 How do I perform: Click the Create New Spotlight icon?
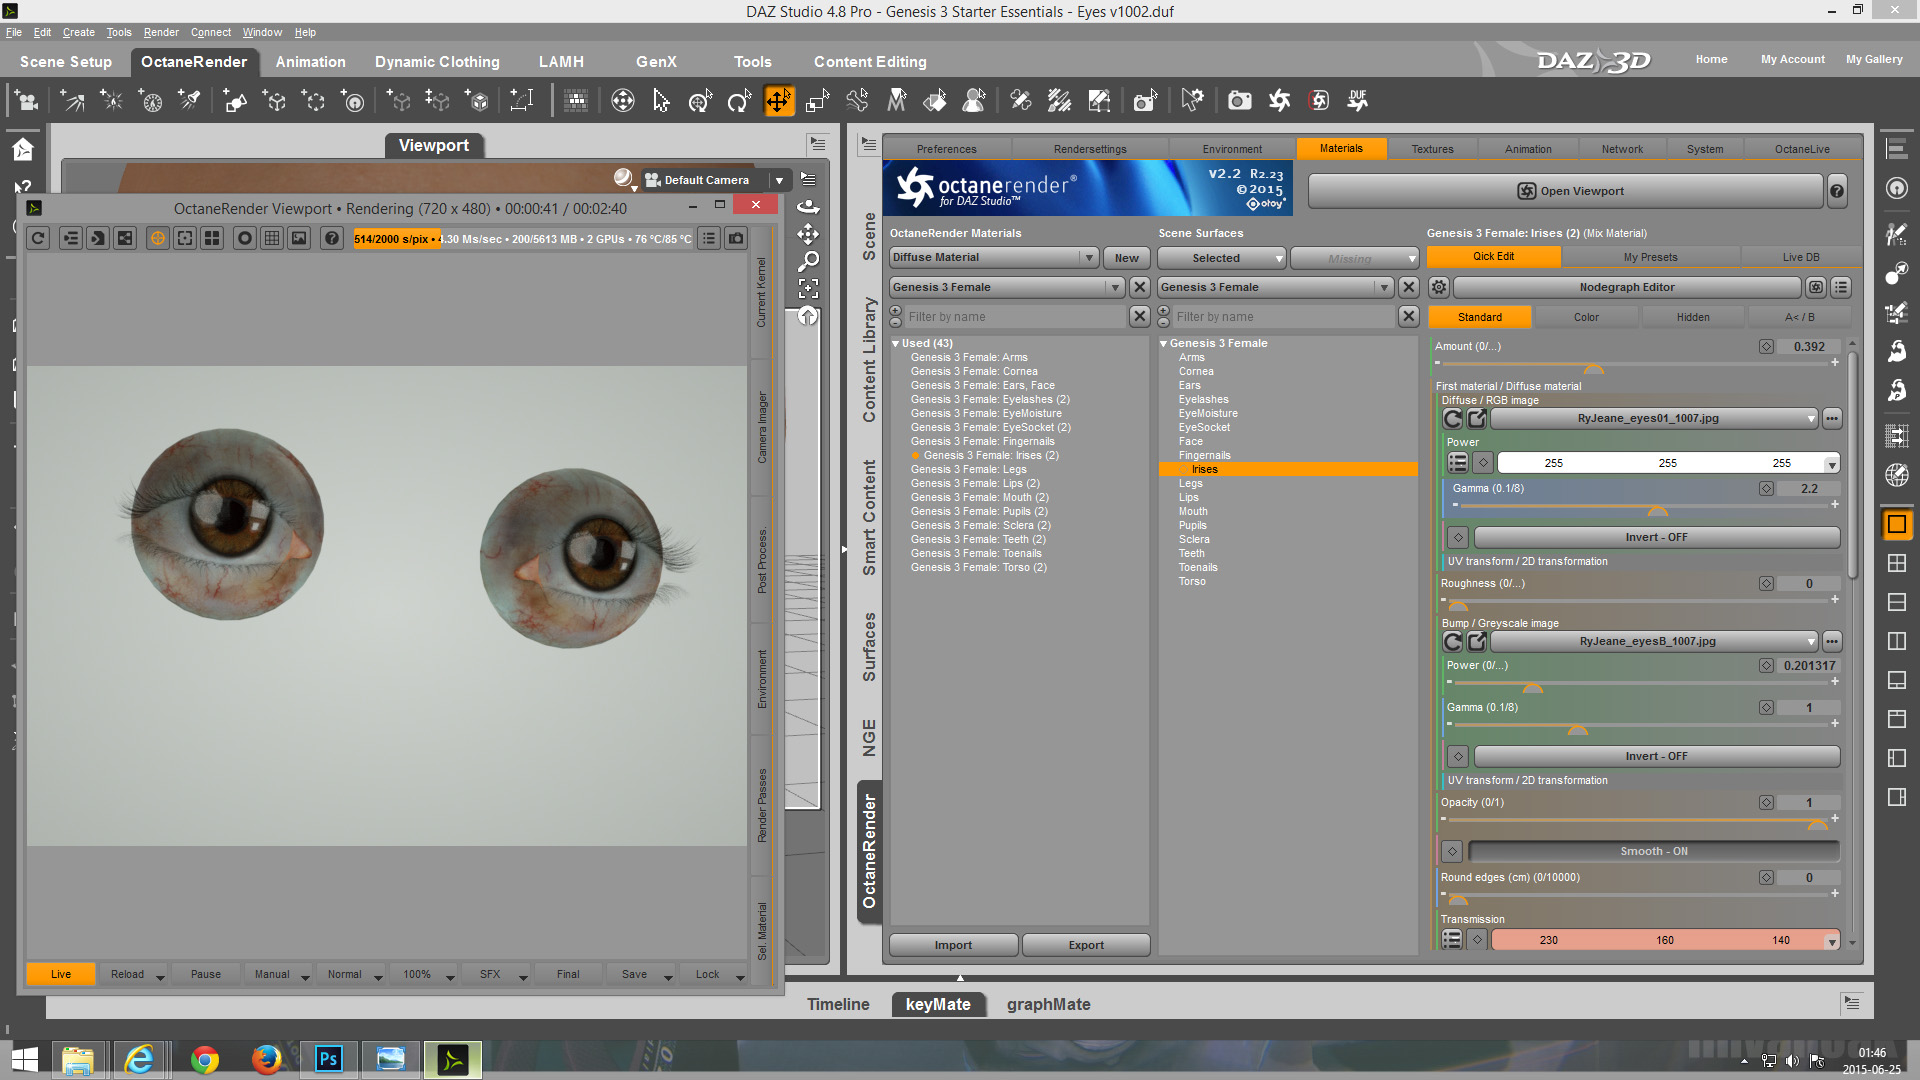pos(189,100)
